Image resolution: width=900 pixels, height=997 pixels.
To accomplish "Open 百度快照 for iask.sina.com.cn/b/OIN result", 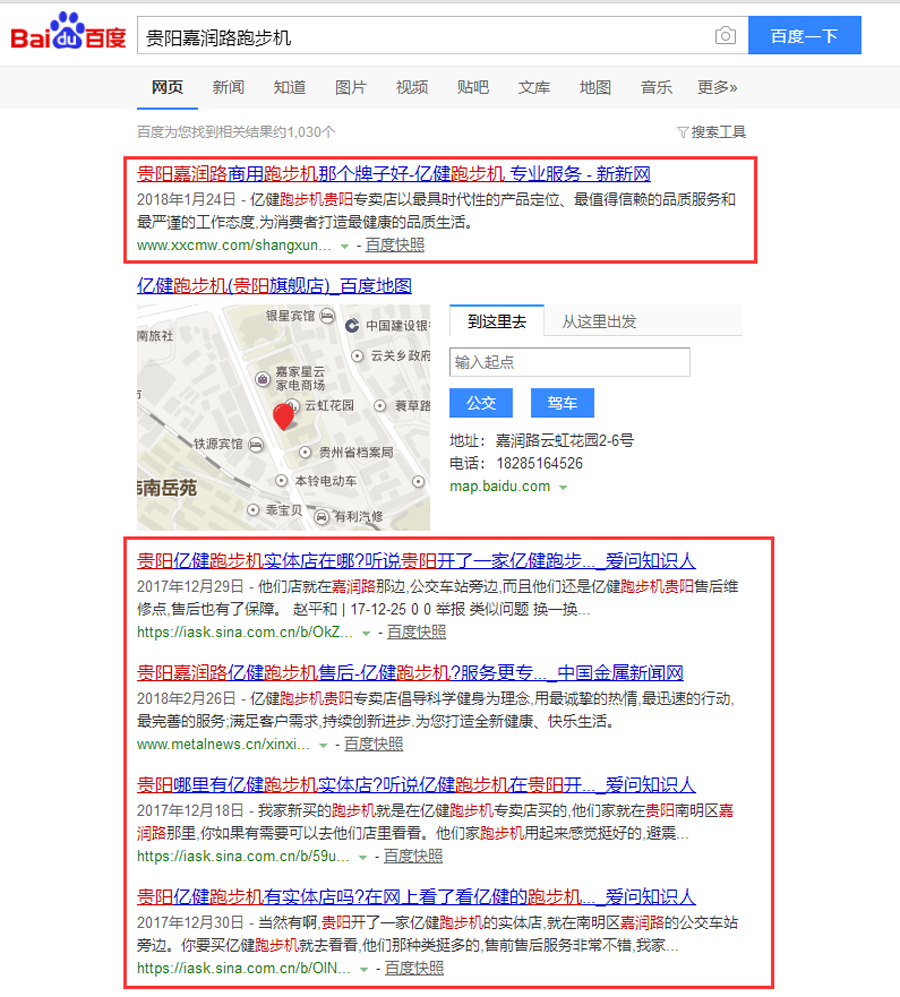I will (x=415, y=968).
